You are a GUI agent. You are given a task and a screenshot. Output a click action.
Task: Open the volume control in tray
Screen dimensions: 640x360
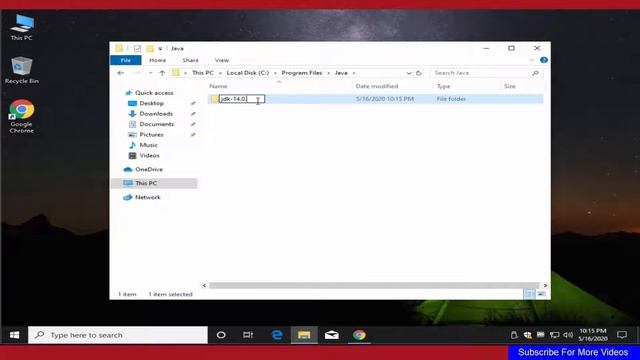click(x=568, y=335)
